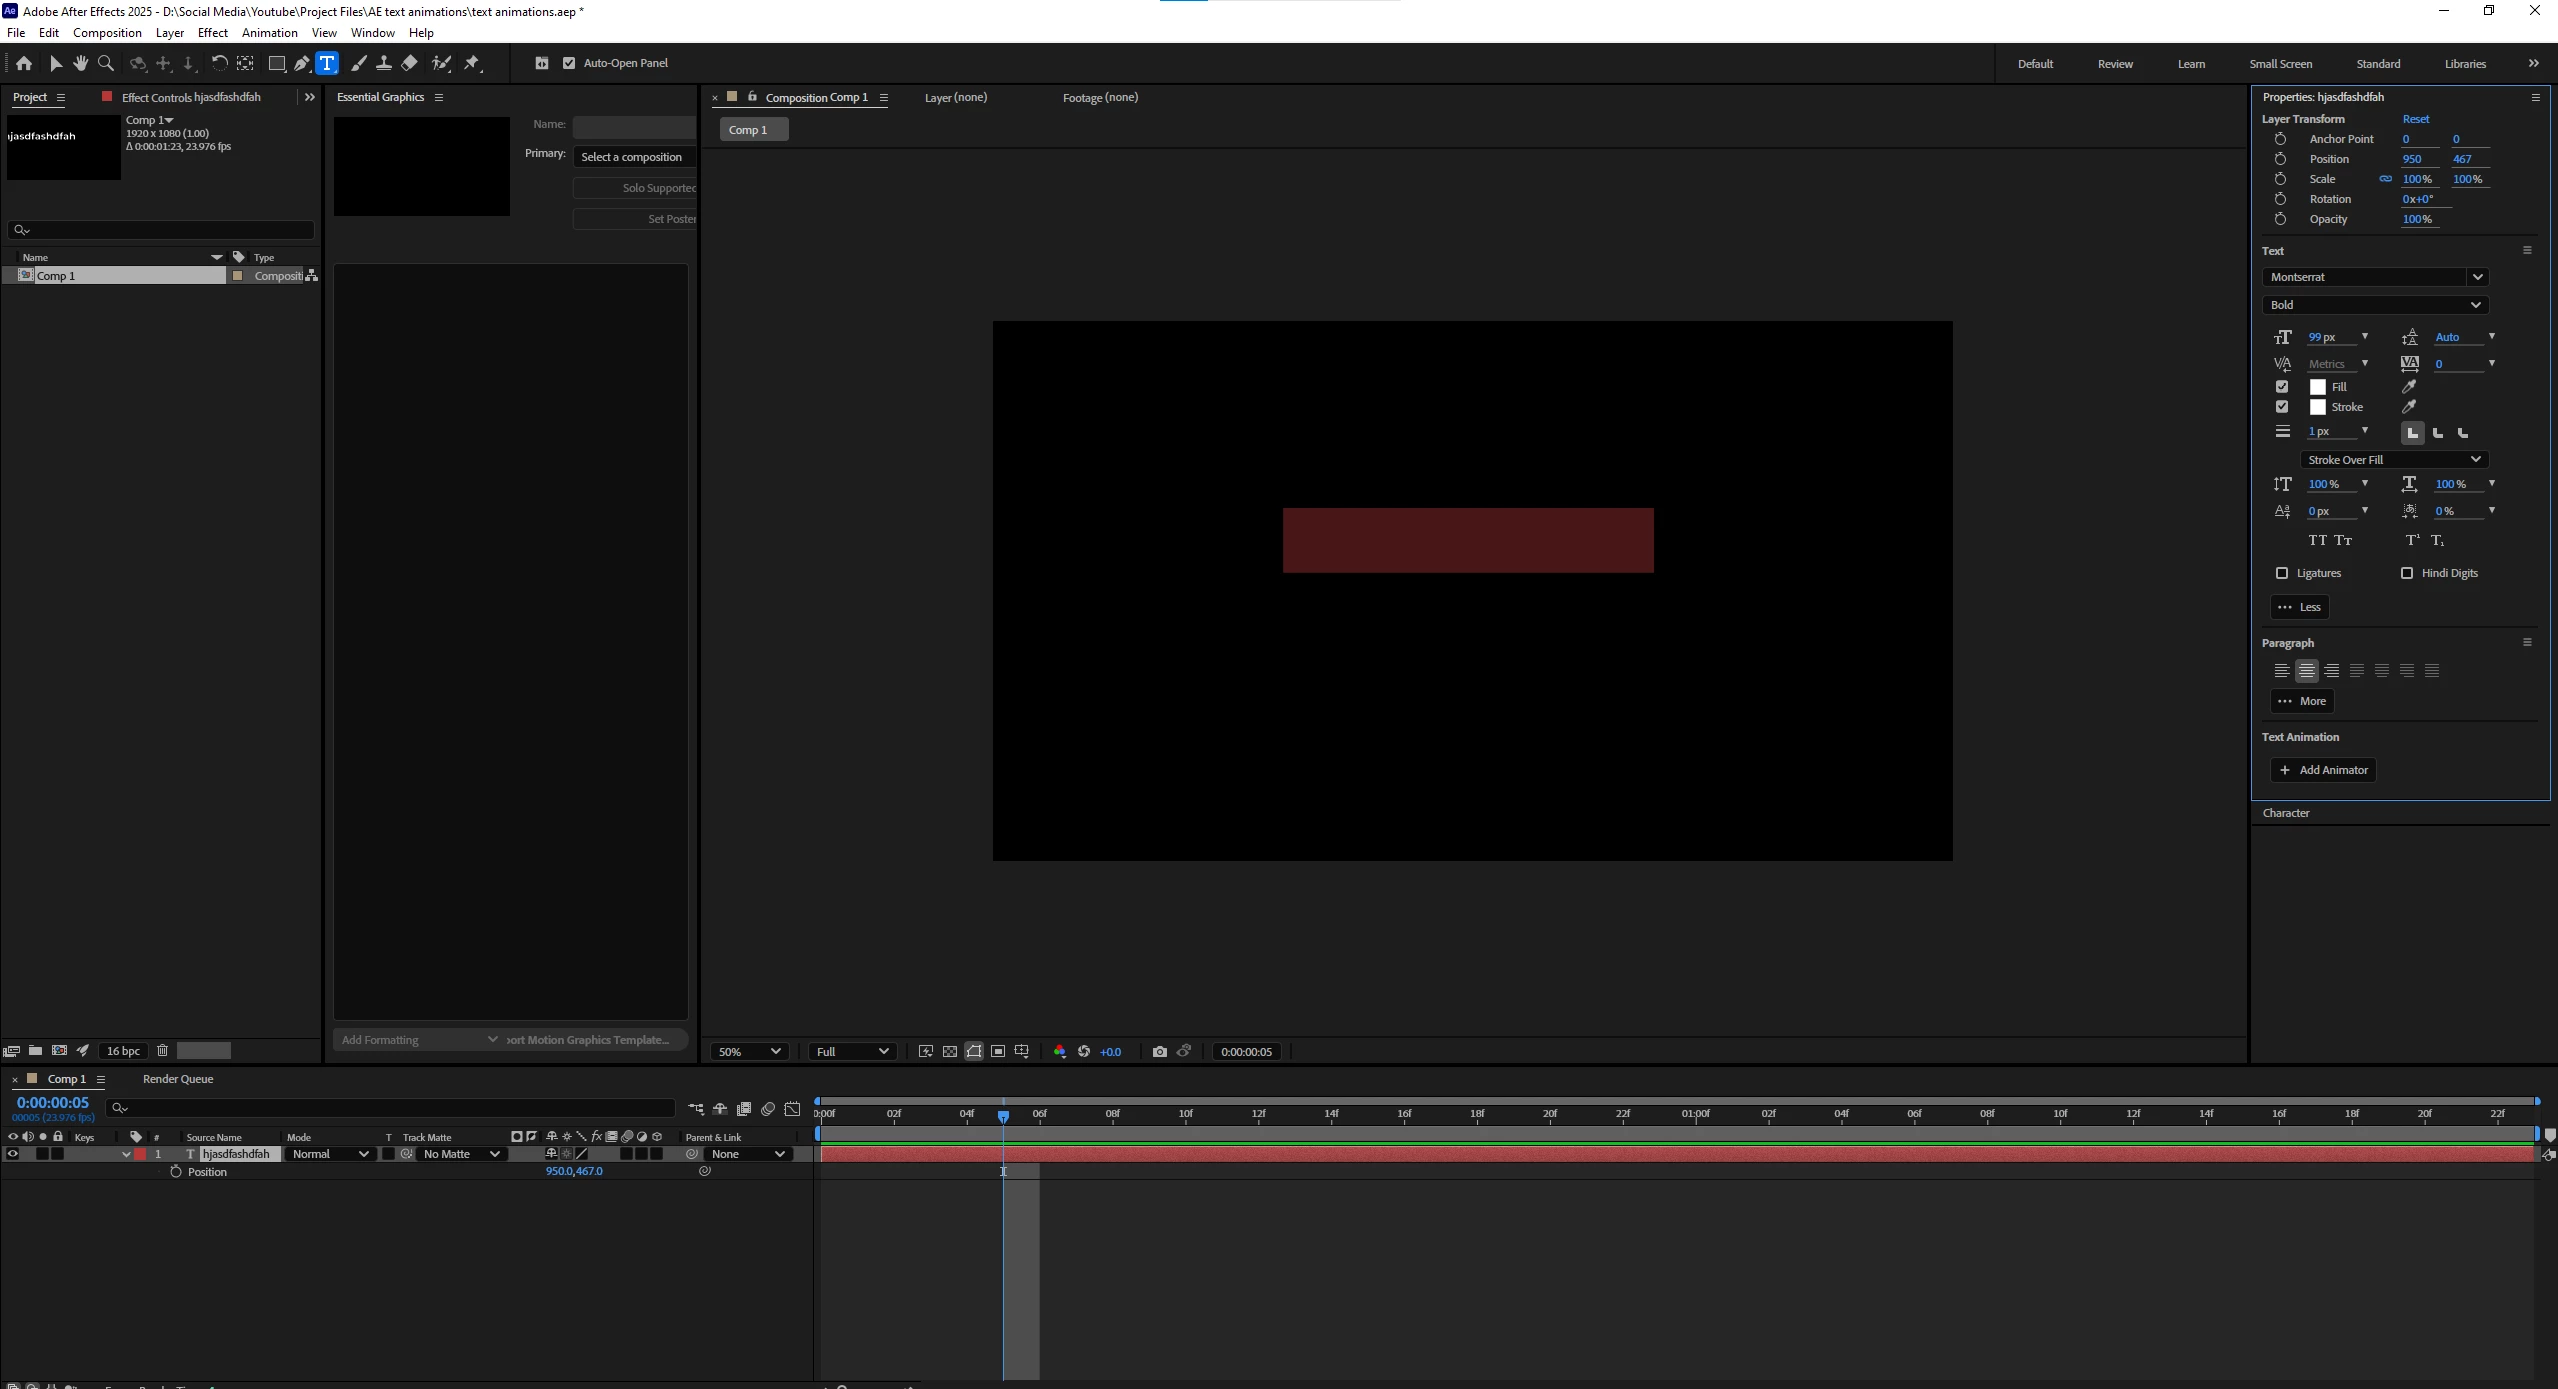Select the Eraser tool
Viewport: 2558px width, 1389px height.
point(410,63)
